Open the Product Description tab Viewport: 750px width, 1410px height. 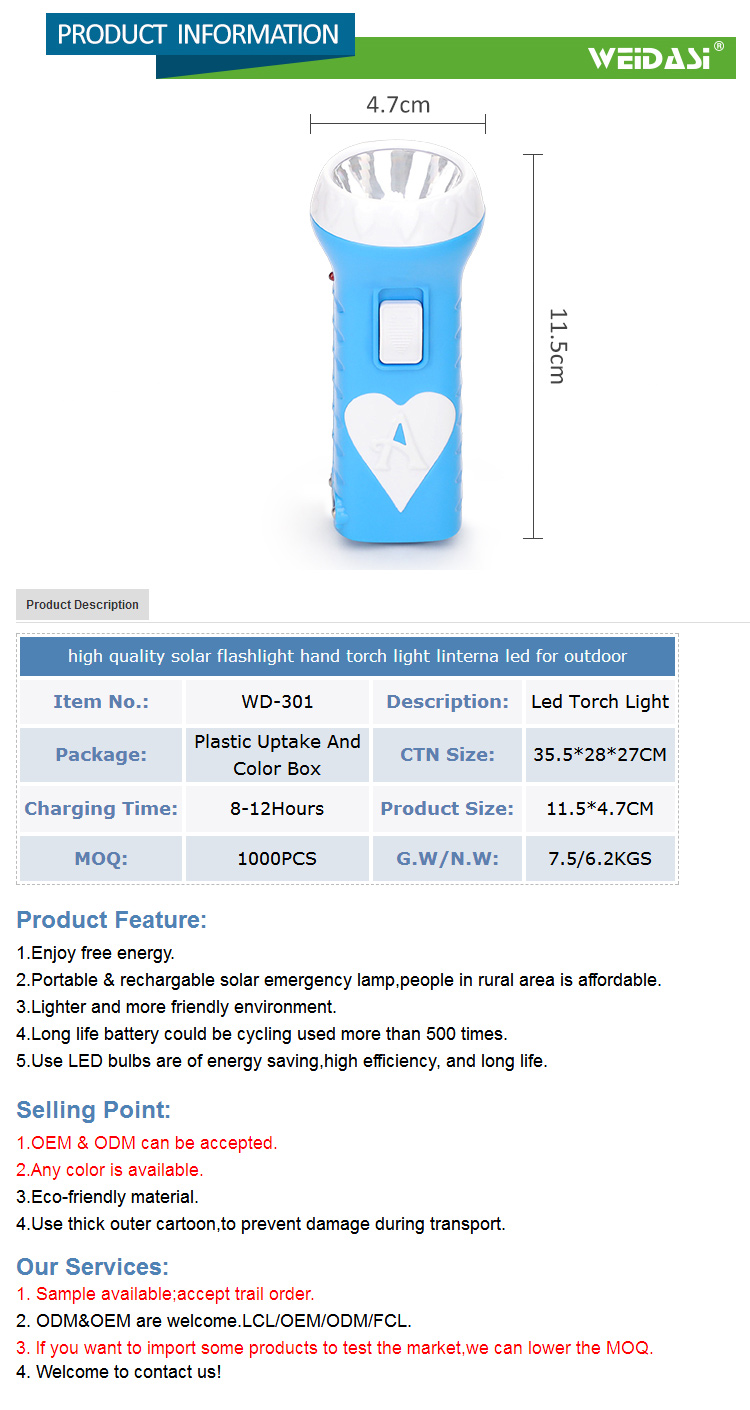coord(82,605)
